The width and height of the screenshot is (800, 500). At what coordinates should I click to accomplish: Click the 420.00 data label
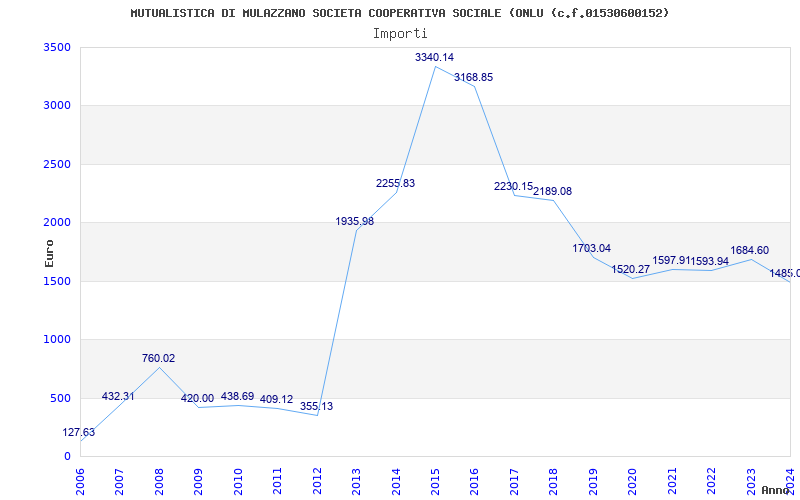pos(197,398)
